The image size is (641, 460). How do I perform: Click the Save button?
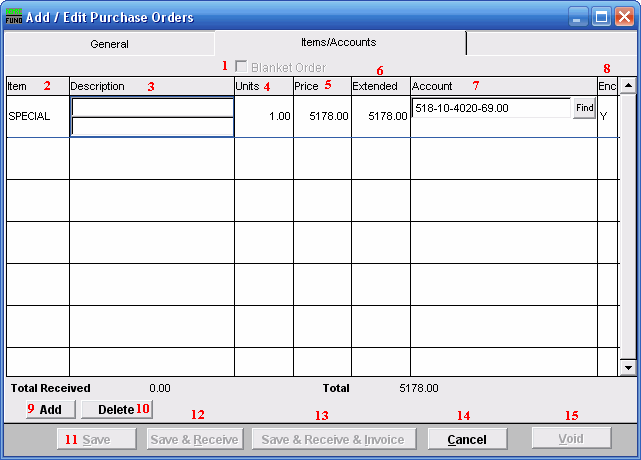coord(96,439)
